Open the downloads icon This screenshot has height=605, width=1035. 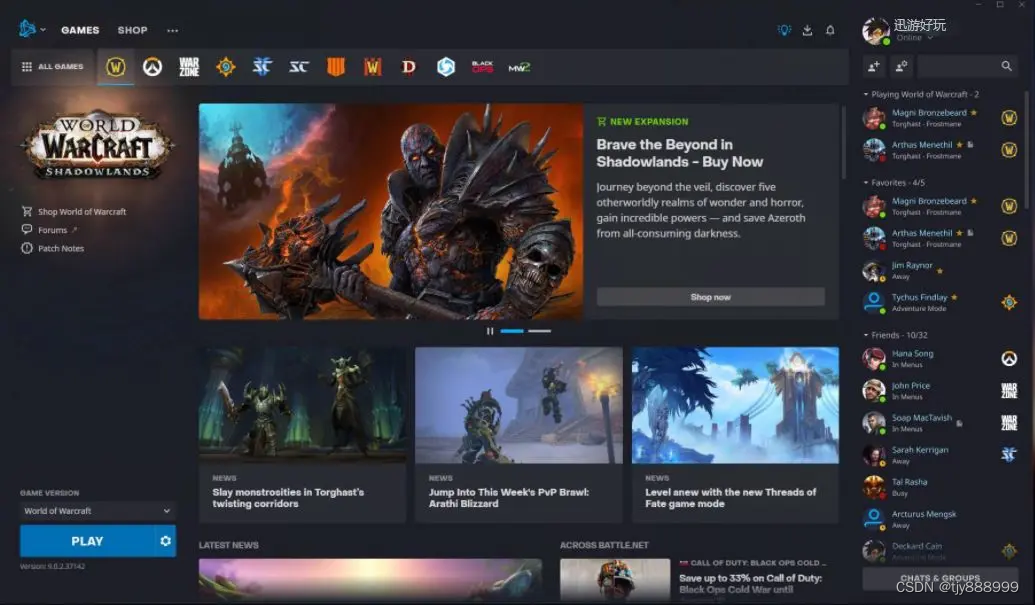point(807,30)
